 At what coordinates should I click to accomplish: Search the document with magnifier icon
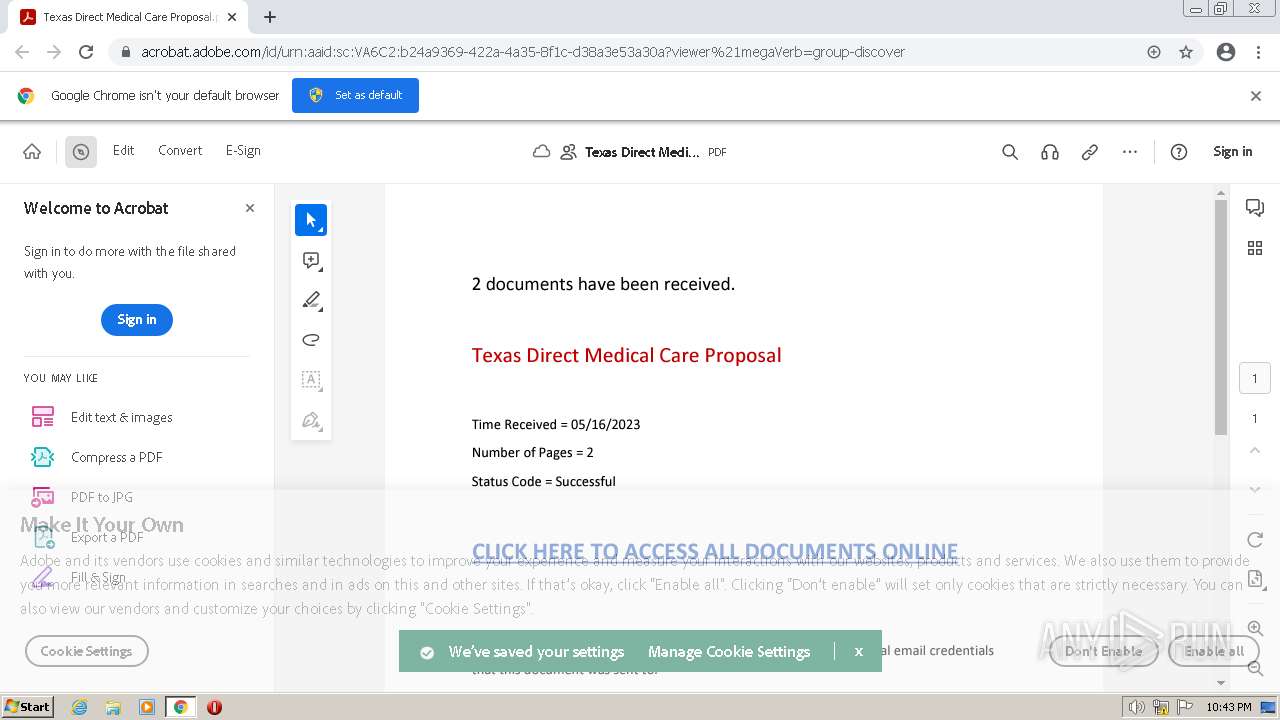tap(1010, 152)
